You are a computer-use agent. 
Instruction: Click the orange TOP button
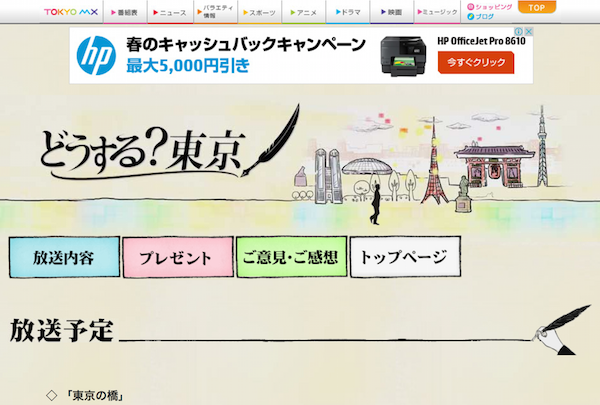tap(536, 7)
